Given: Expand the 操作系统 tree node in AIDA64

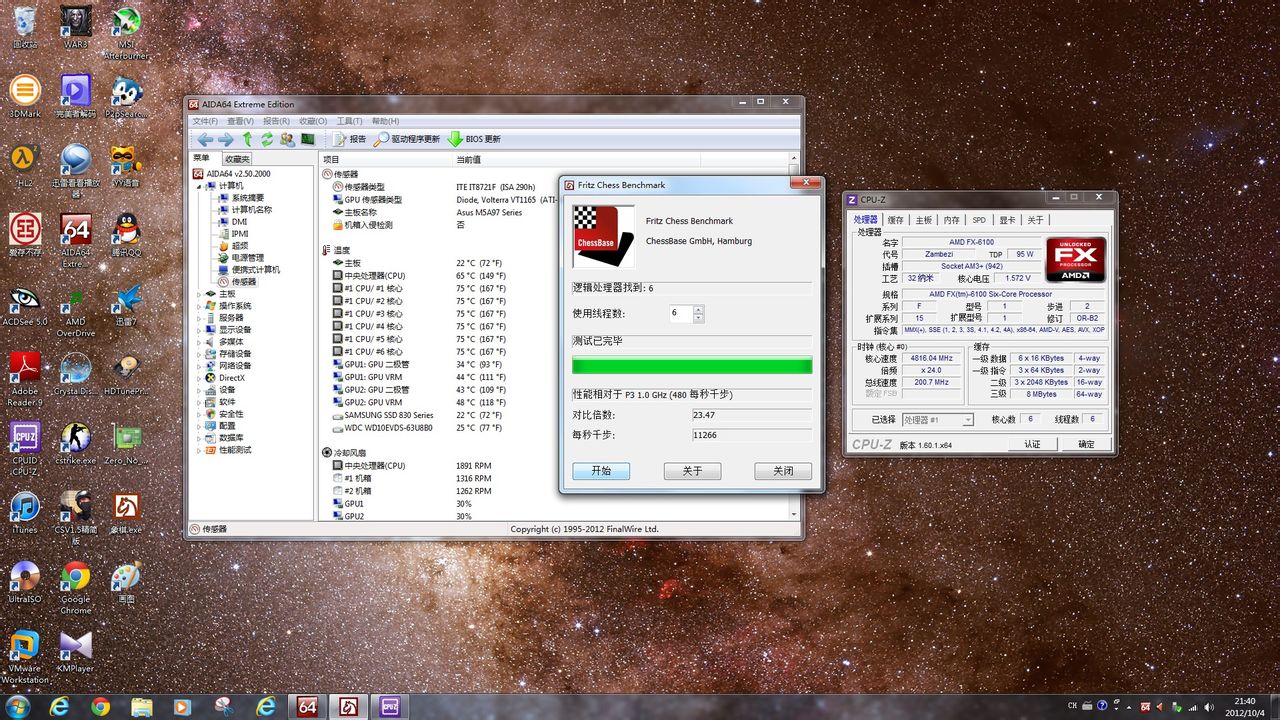Looking at the screenshot, I should tap(199, 306).
